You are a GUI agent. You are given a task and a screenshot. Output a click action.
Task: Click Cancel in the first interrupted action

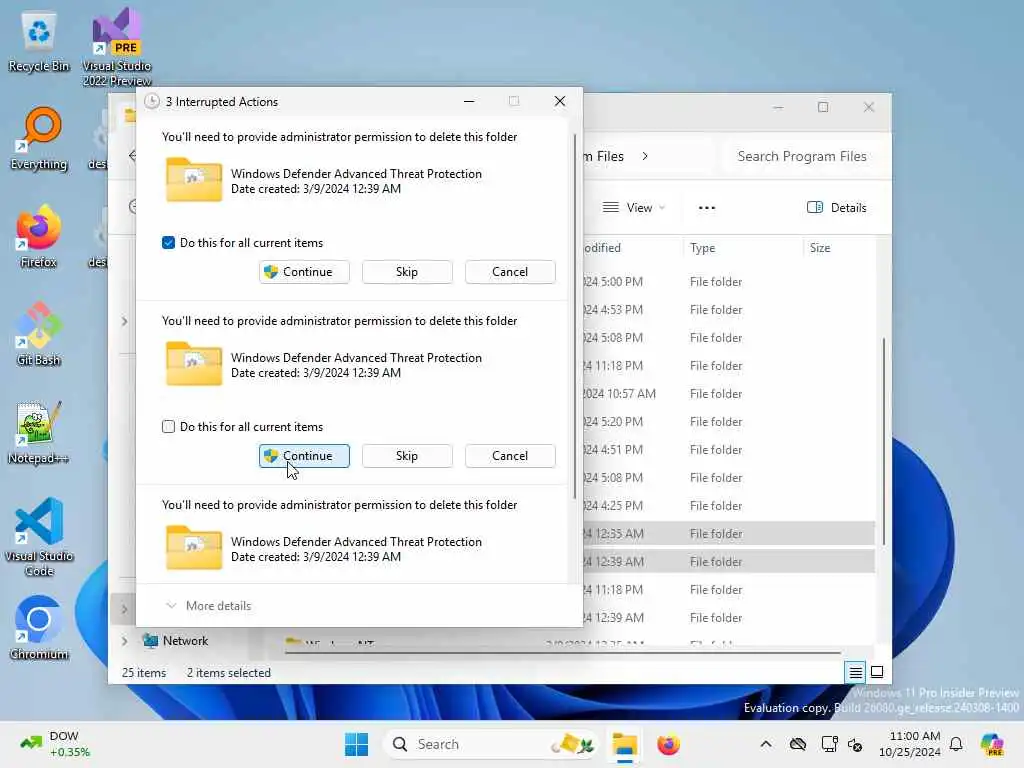point(510,272)
